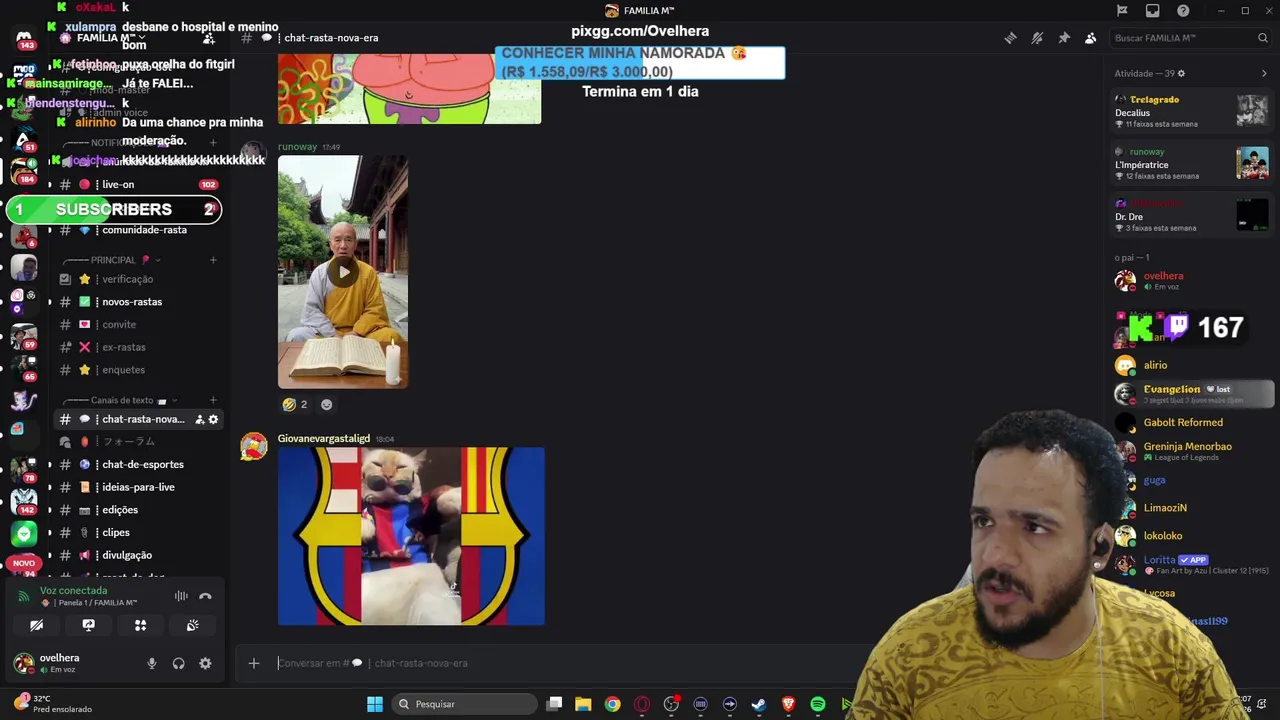Open the divulgação channel
The width and height of the screenshot is (1280, 720).
136,555
